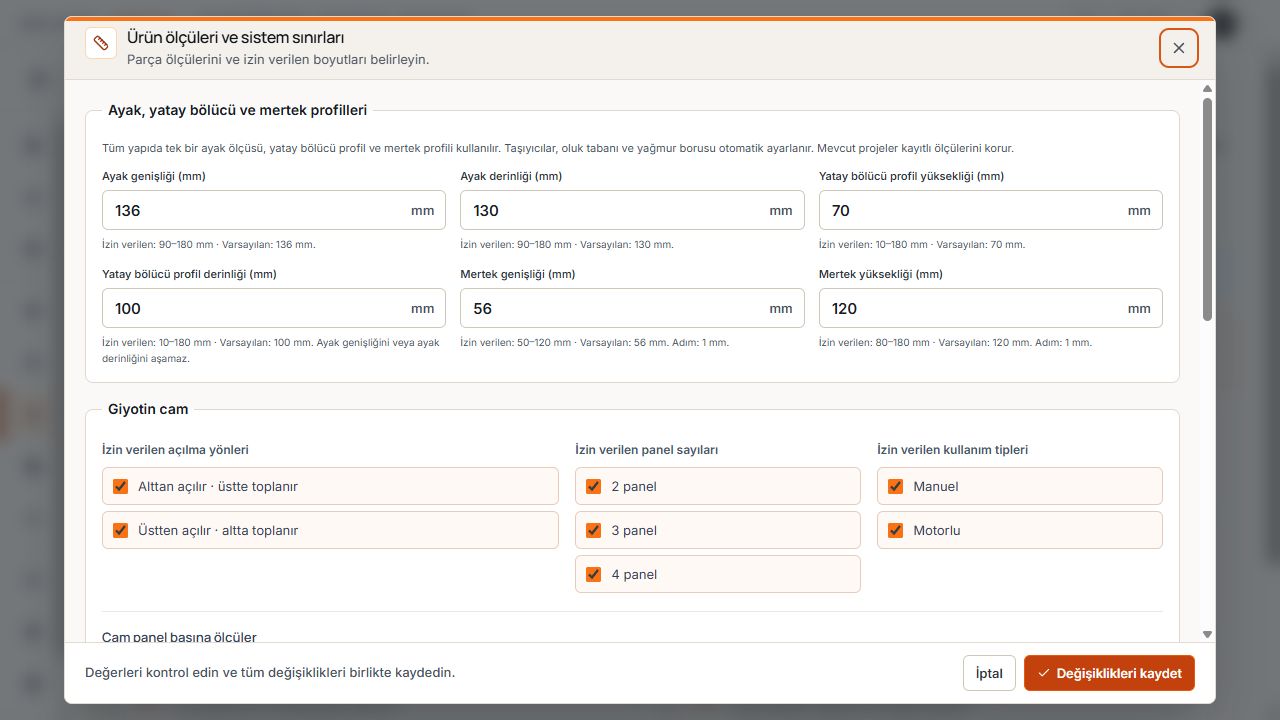Click the 'İzin verilen açılma yönleri' label

coord(175,450)
